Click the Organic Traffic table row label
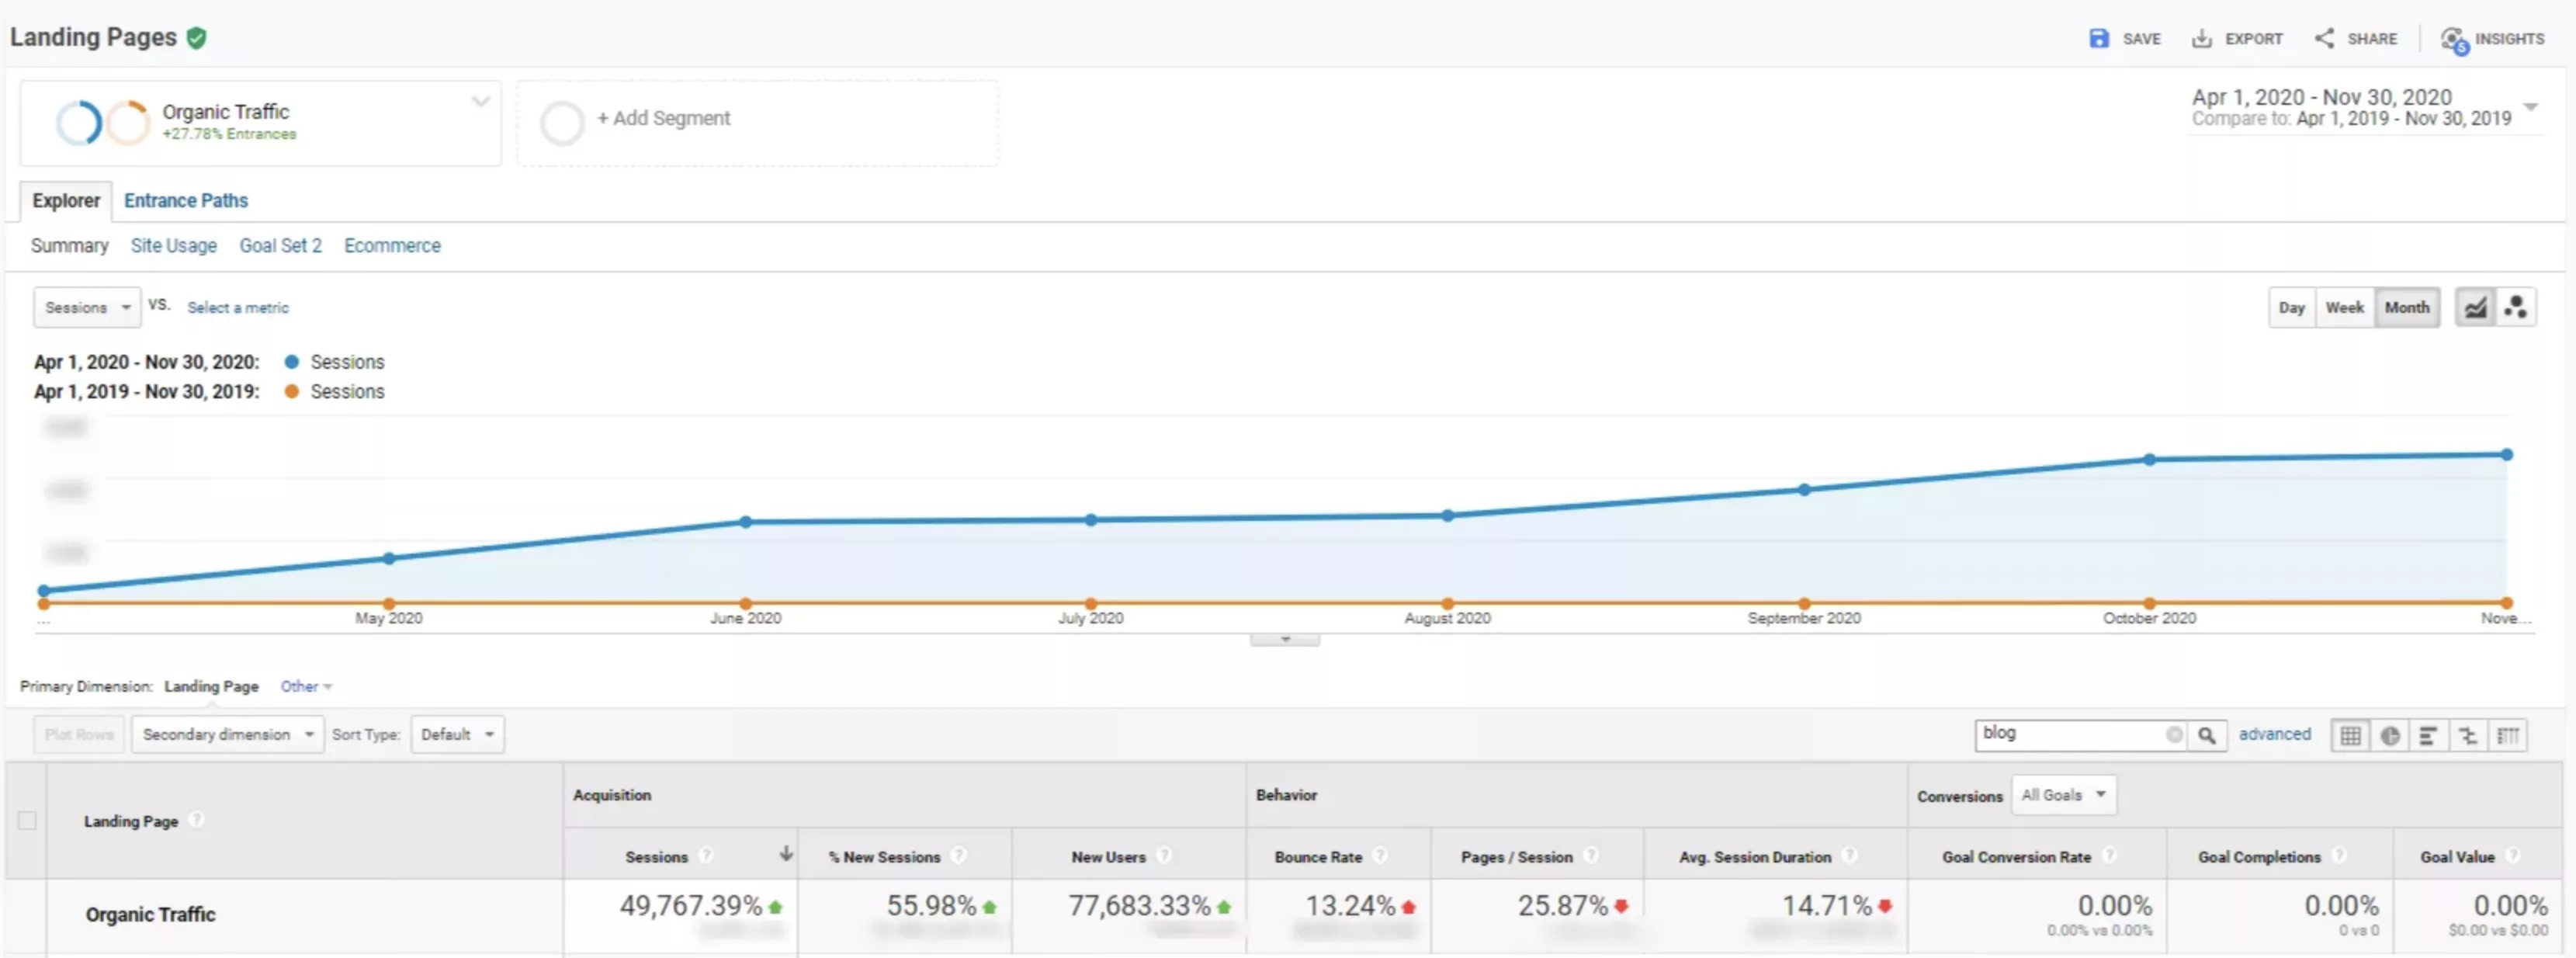The image size is (2576, 958). (150, 915)
